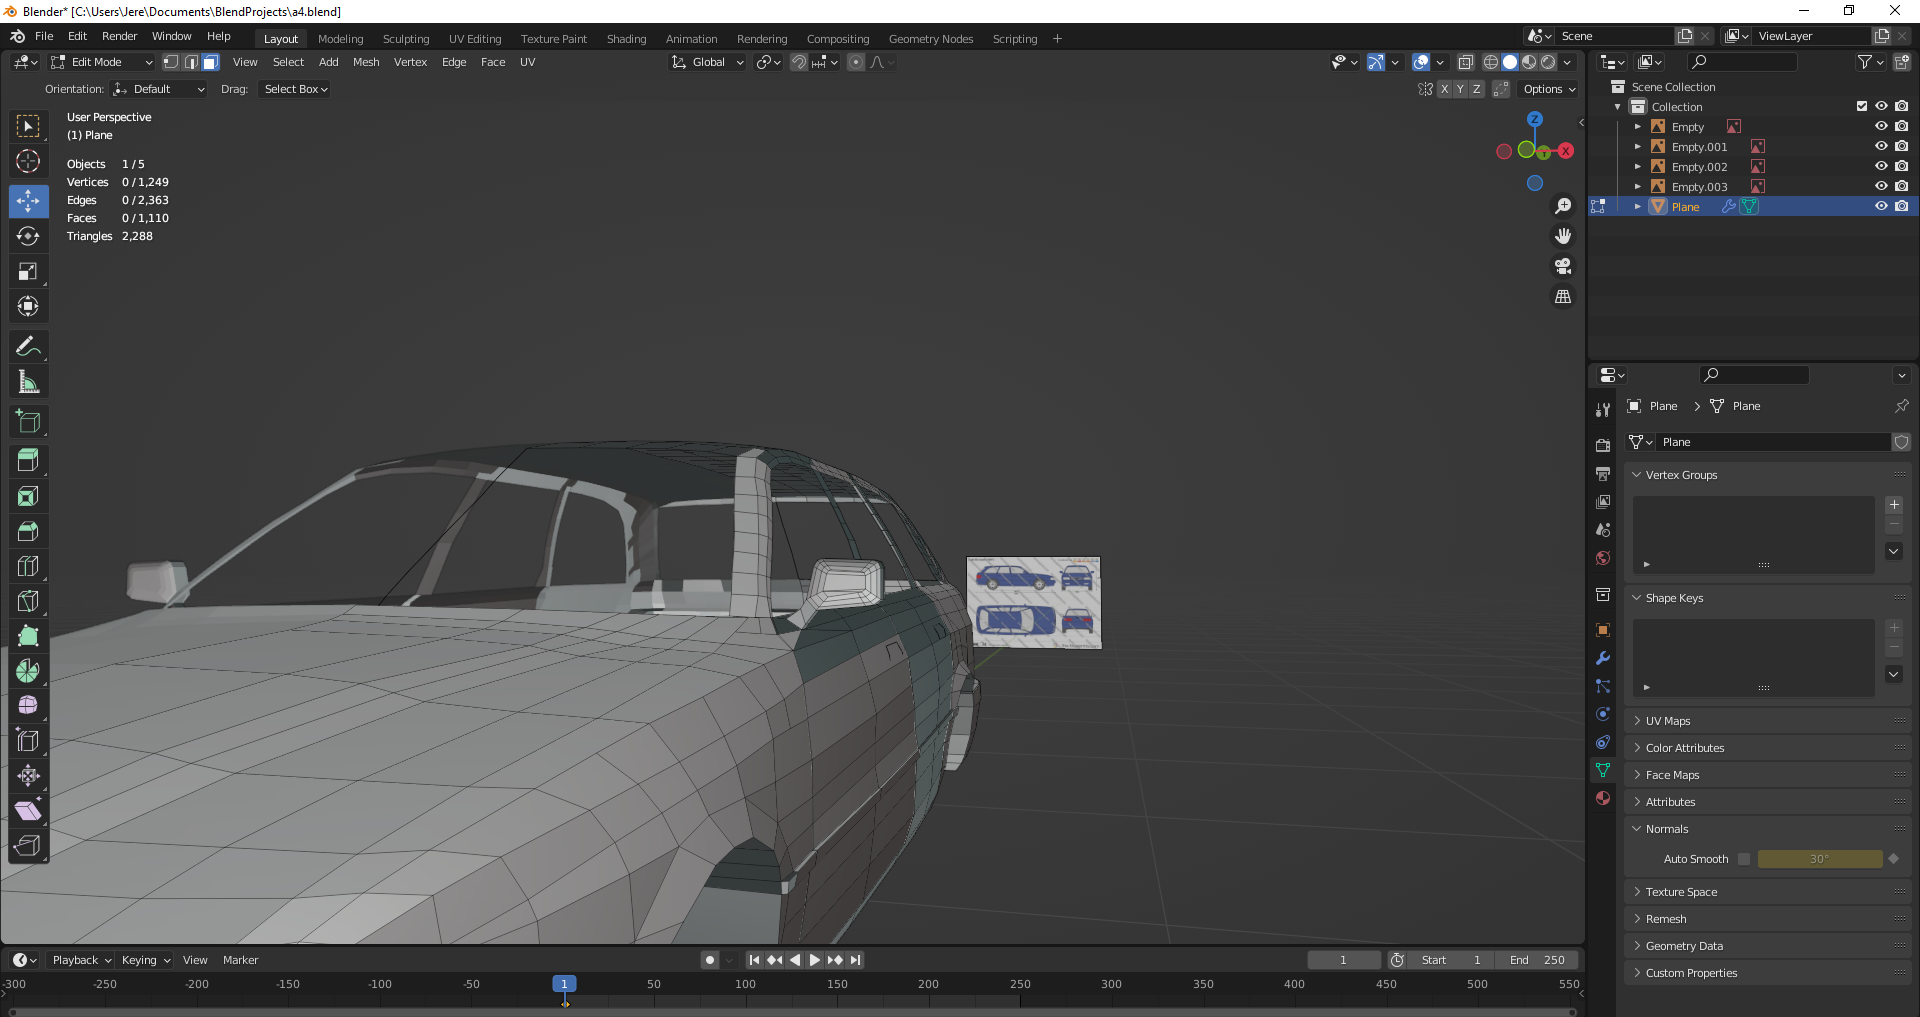Hide Empty.002 with its eye icon
Screen dimensions: 1920x1017
(x=1880, y=167)
